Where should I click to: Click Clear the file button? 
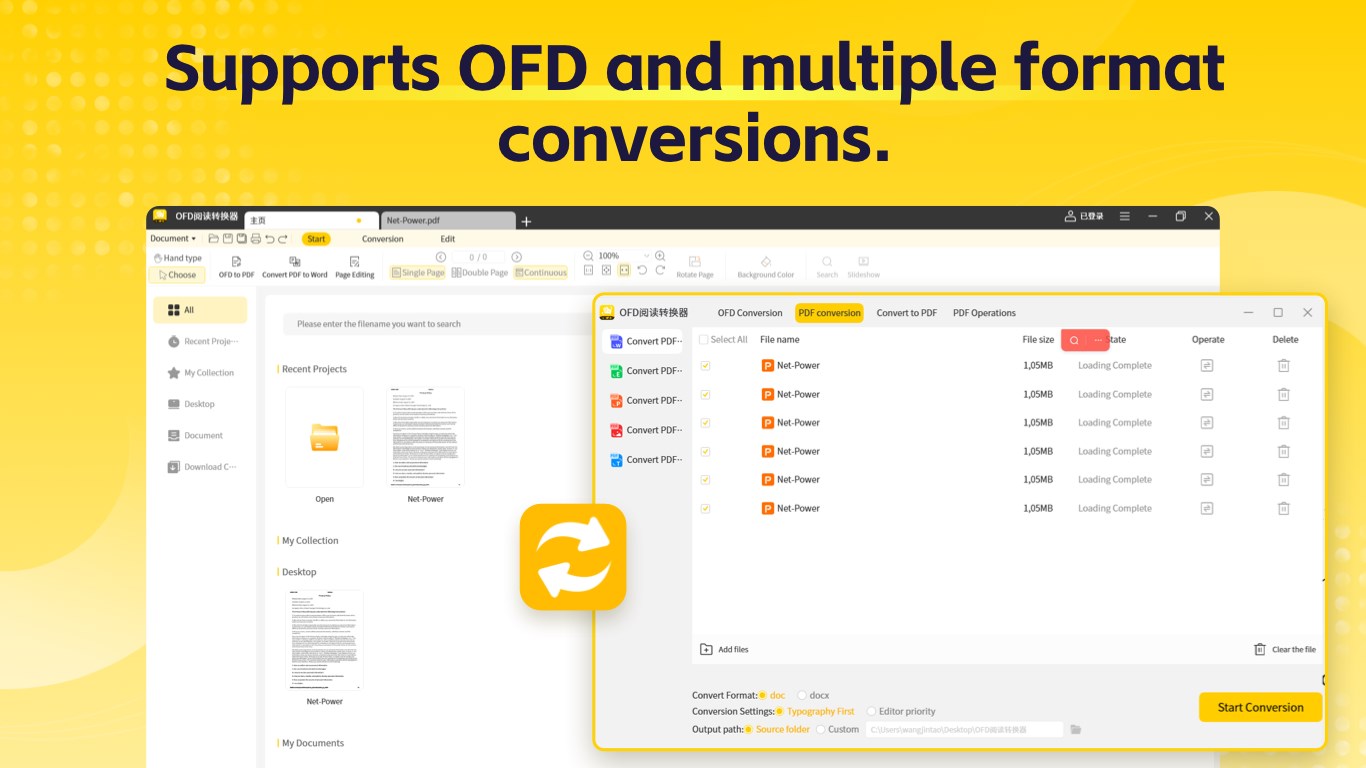pyautogui.click(x=1285, y=649)
